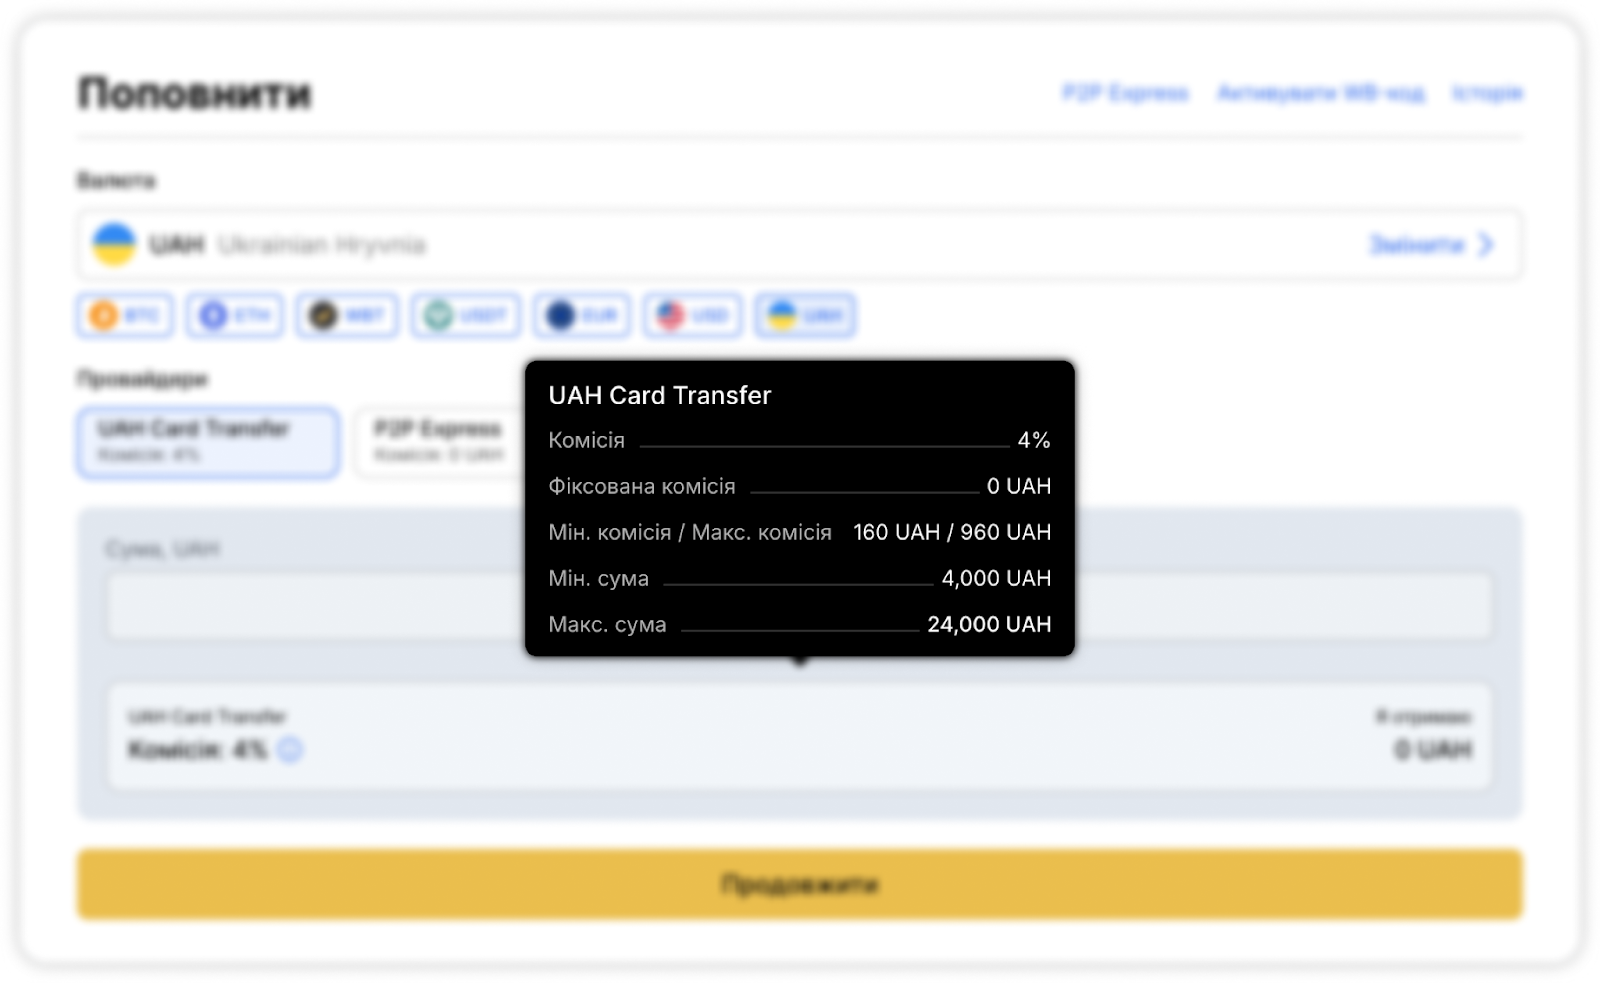
Task: Go to the Історія link
Action: [1487, 93]
